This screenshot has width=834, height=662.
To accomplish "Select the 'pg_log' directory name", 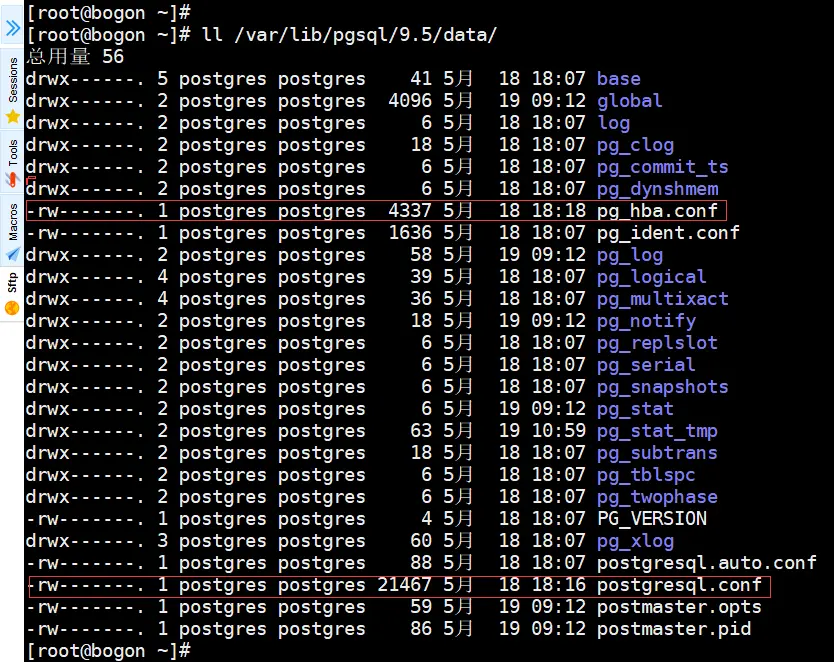I will tap(630, 255).
